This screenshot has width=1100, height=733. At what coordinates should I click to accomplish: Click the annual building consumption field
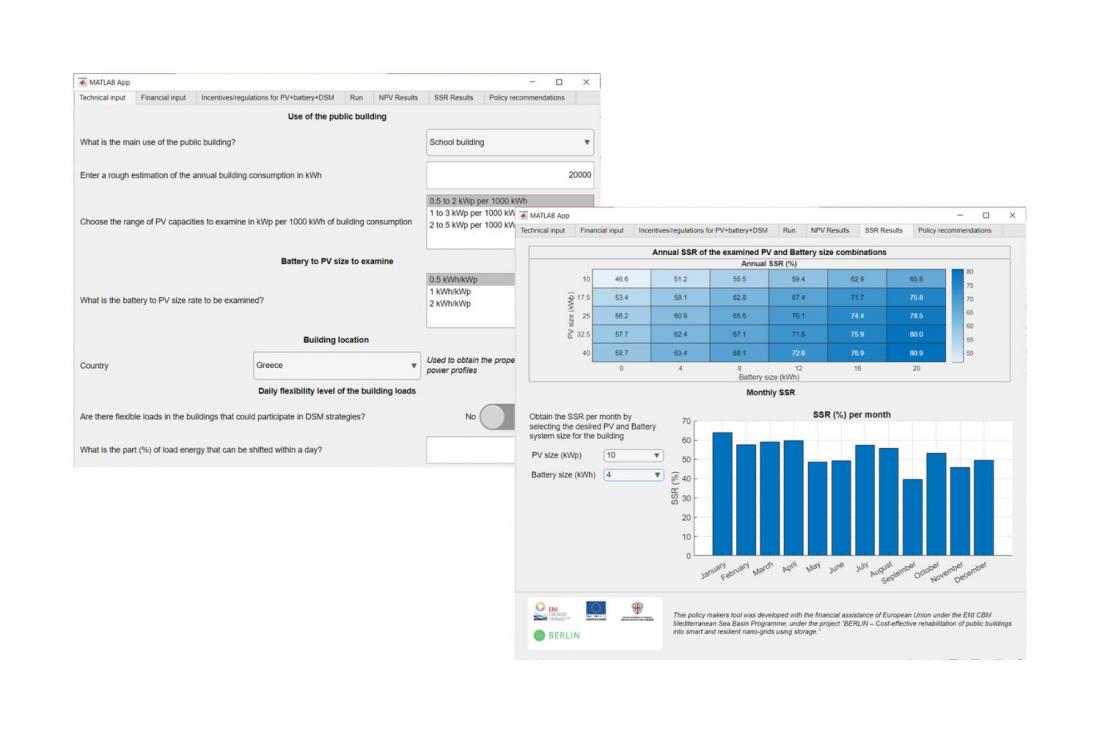pyautogui.click(x=510, y=175)
